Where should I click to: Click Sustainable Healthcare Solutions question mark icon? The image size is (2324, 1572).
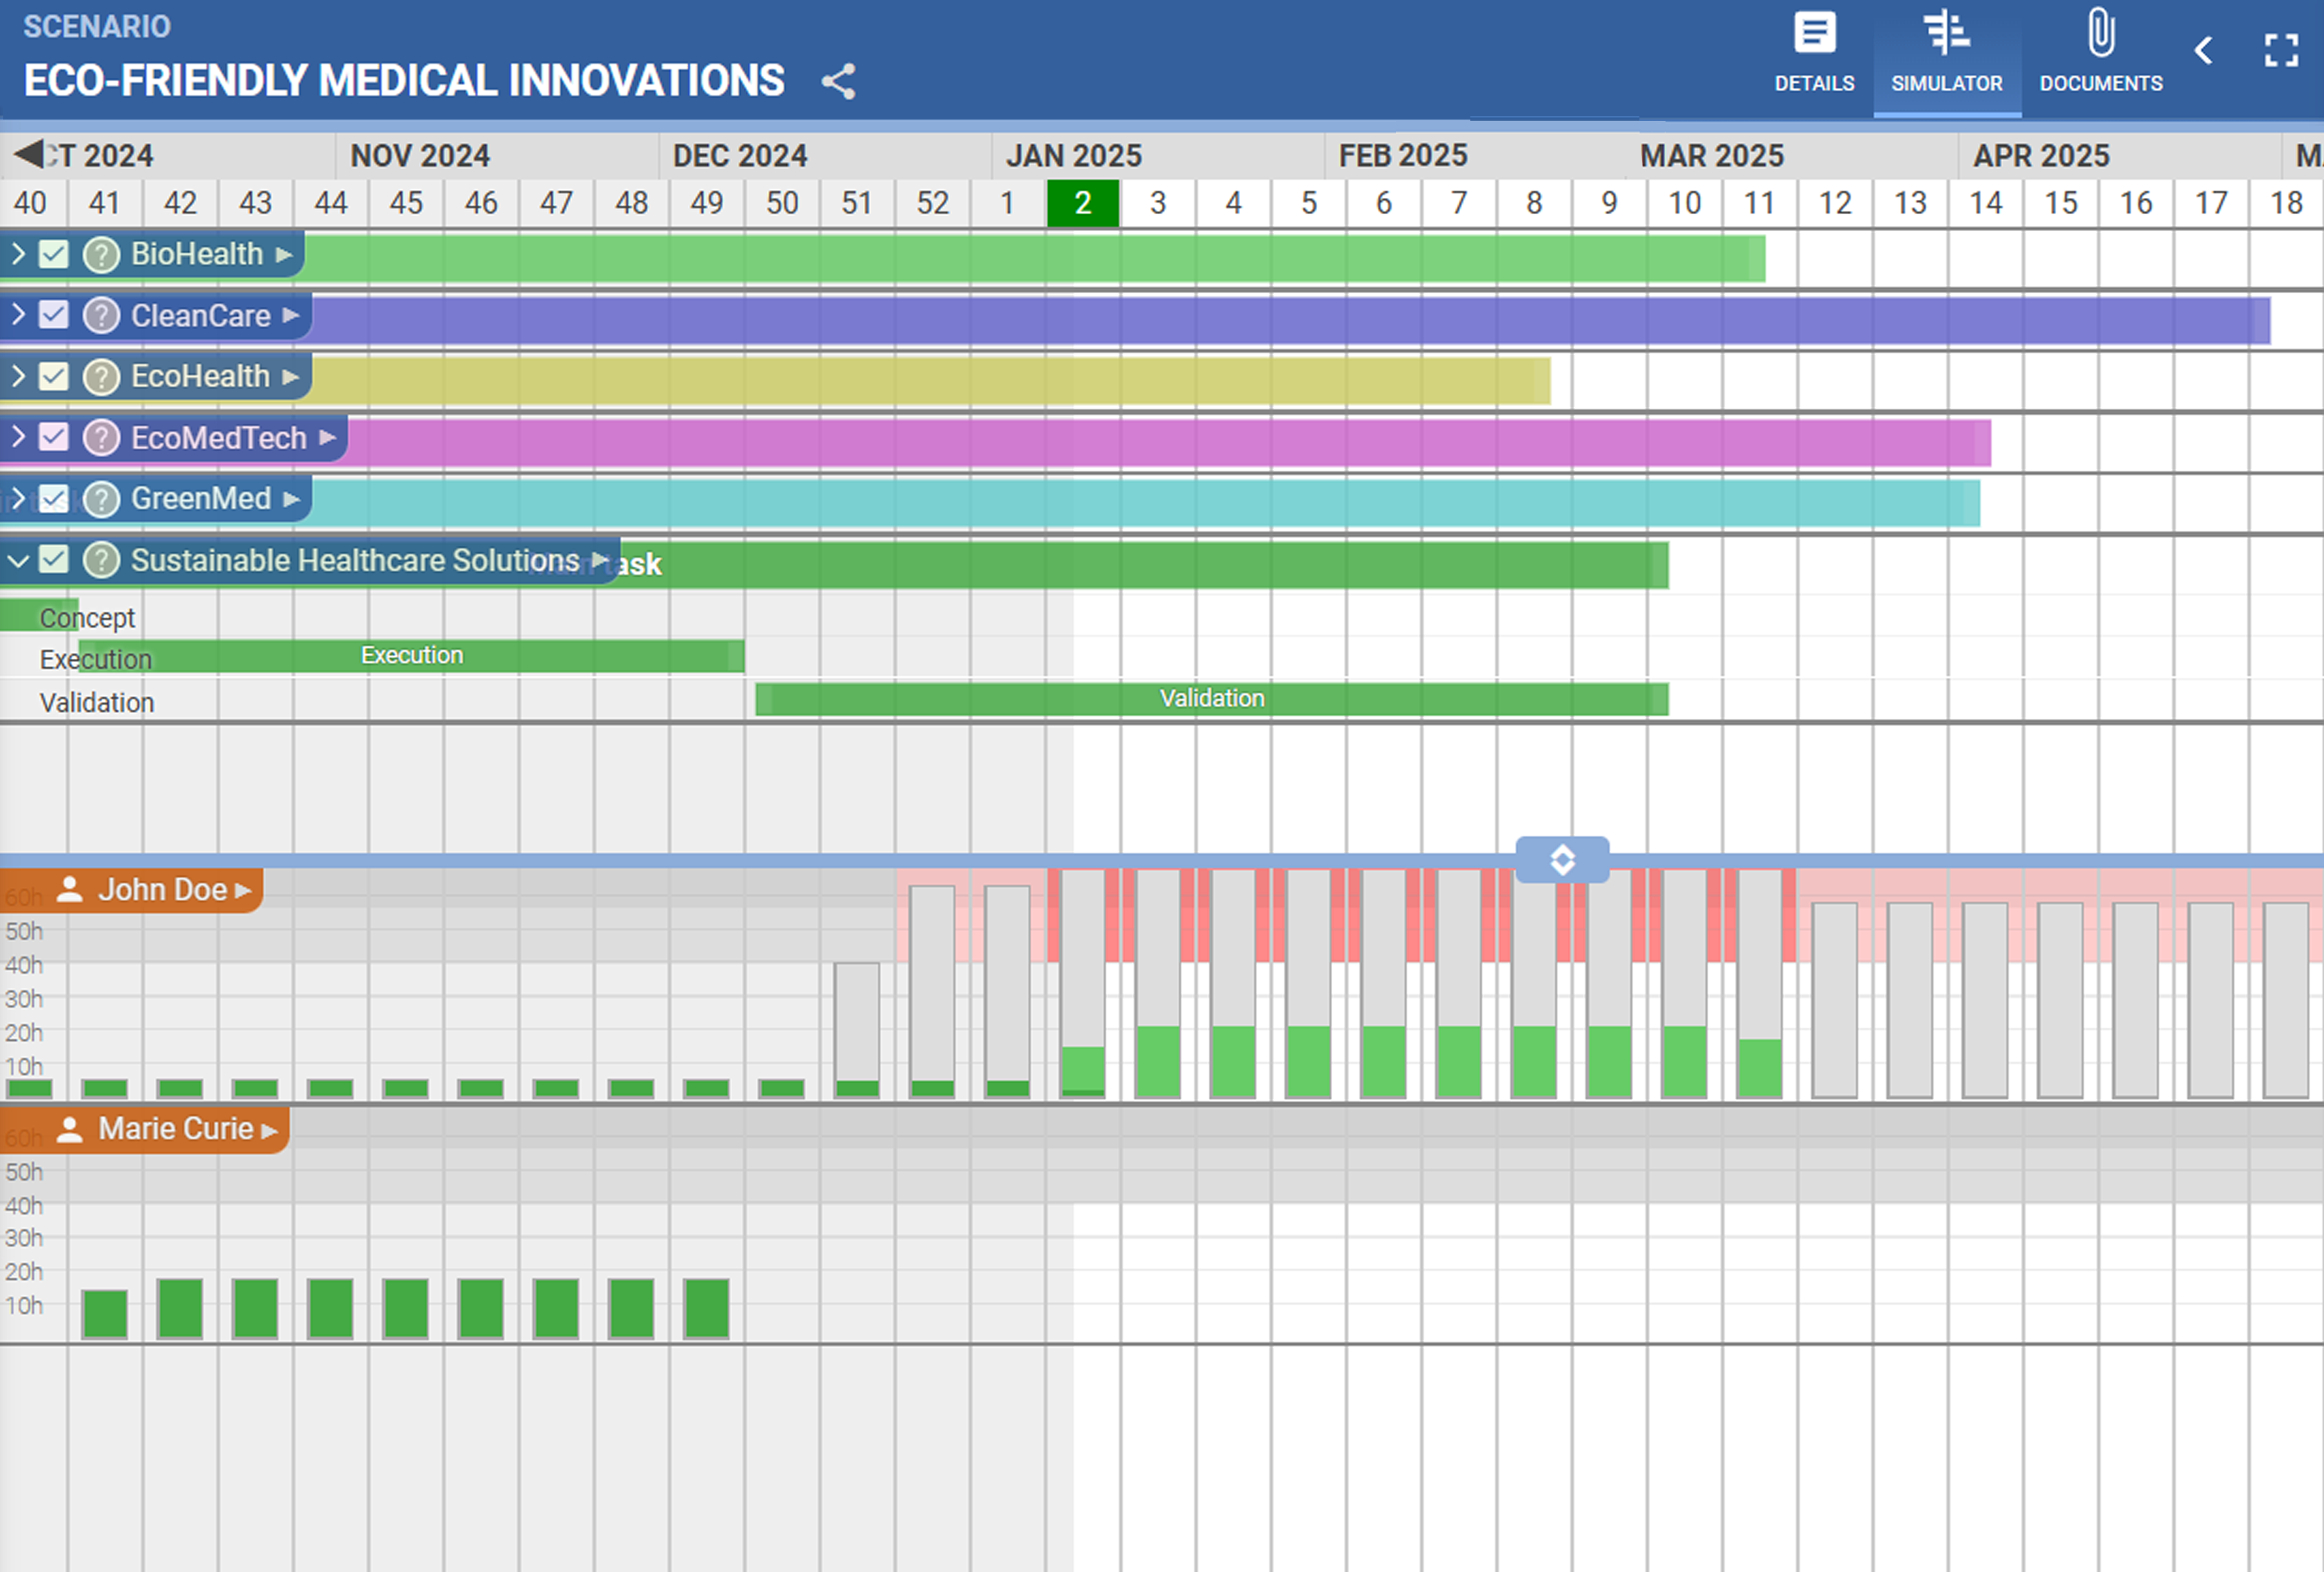tap(101, 561)
